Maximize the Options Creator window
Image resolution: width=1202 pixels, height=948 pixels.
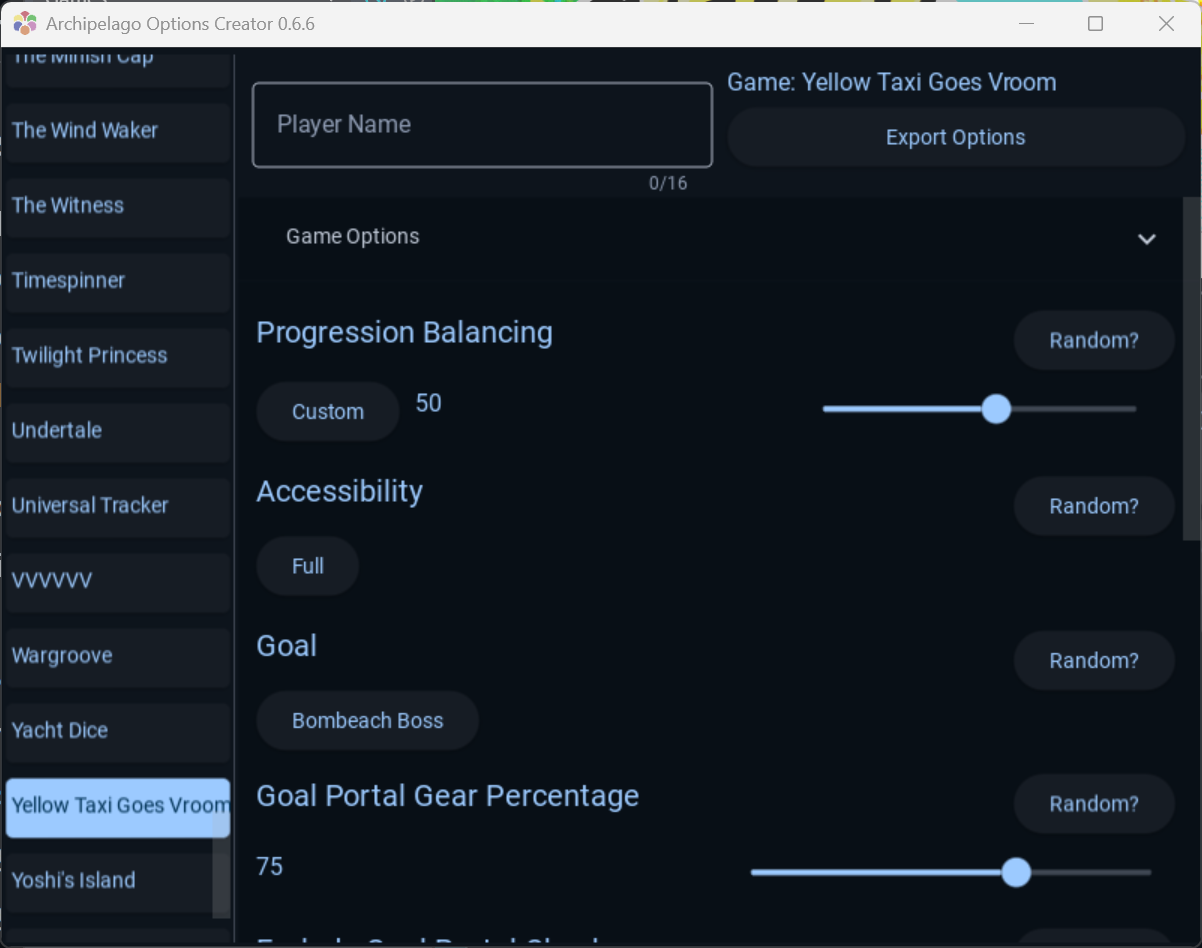1096,23
